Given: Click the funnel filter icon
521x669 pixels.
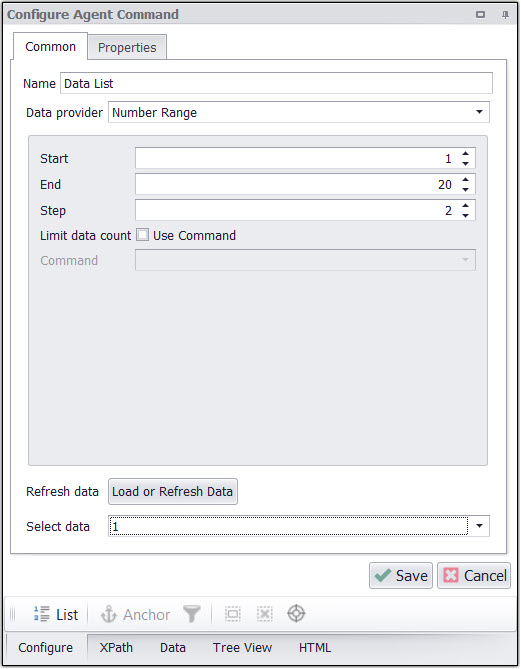Looking at the screenshot, I should coord(192,614).
